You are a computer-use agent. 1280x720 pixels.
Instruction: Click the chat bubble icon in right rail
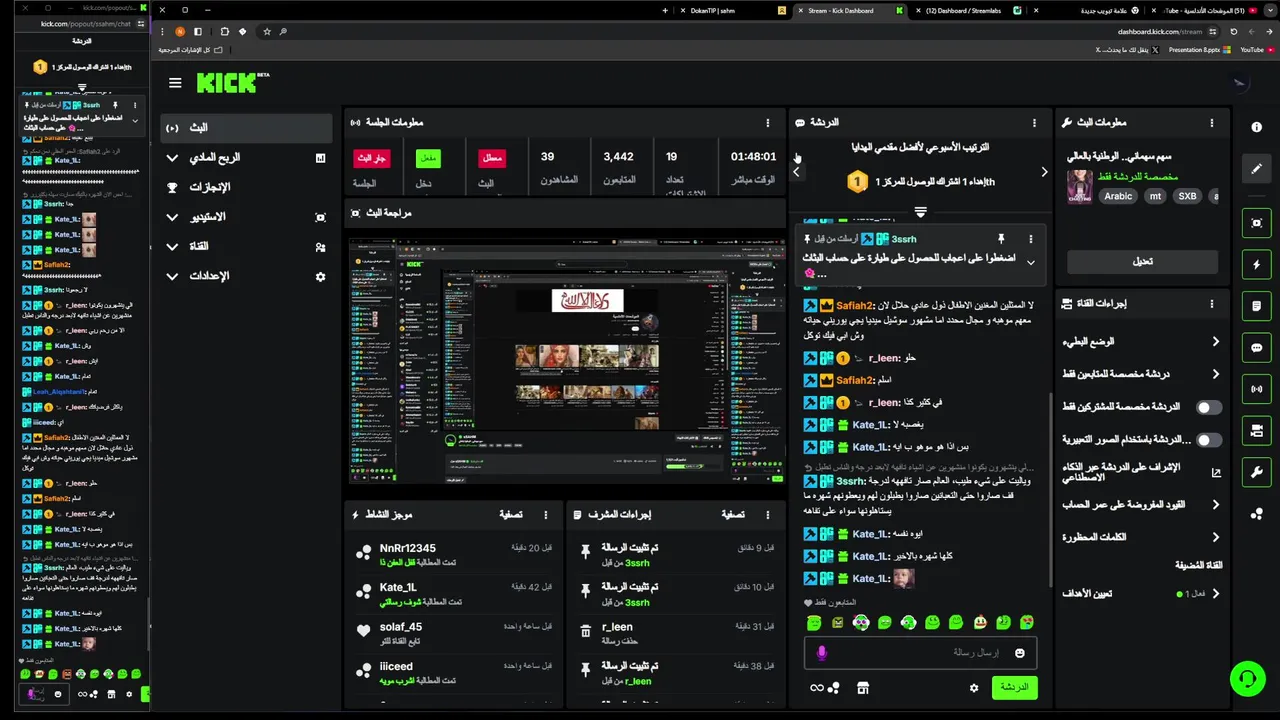[x=1257, y=348]
